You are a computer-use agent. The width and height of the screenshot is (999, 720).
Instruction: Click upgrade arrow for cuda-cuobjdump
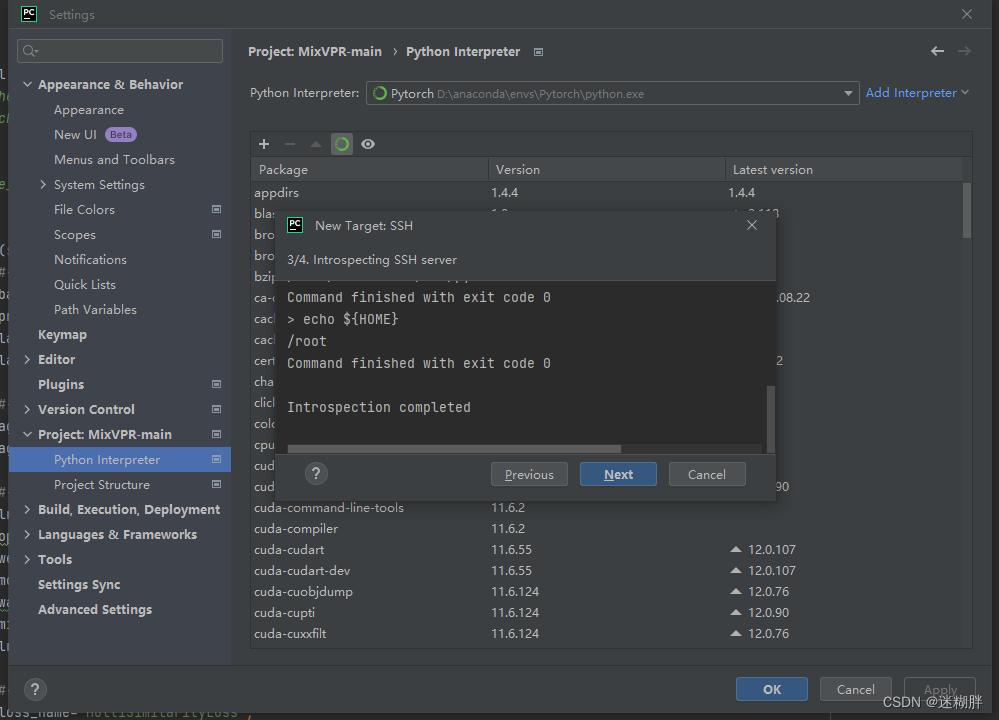click(736, 591)
